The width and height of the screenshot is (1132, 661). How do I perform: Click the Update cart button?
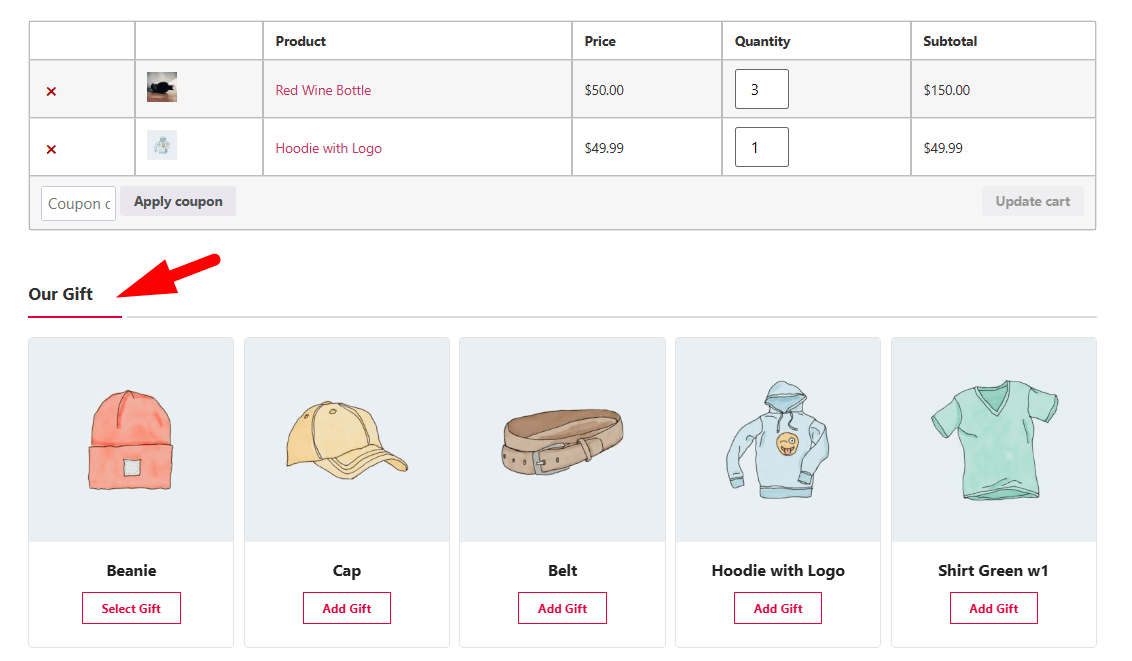(1033, 201)
